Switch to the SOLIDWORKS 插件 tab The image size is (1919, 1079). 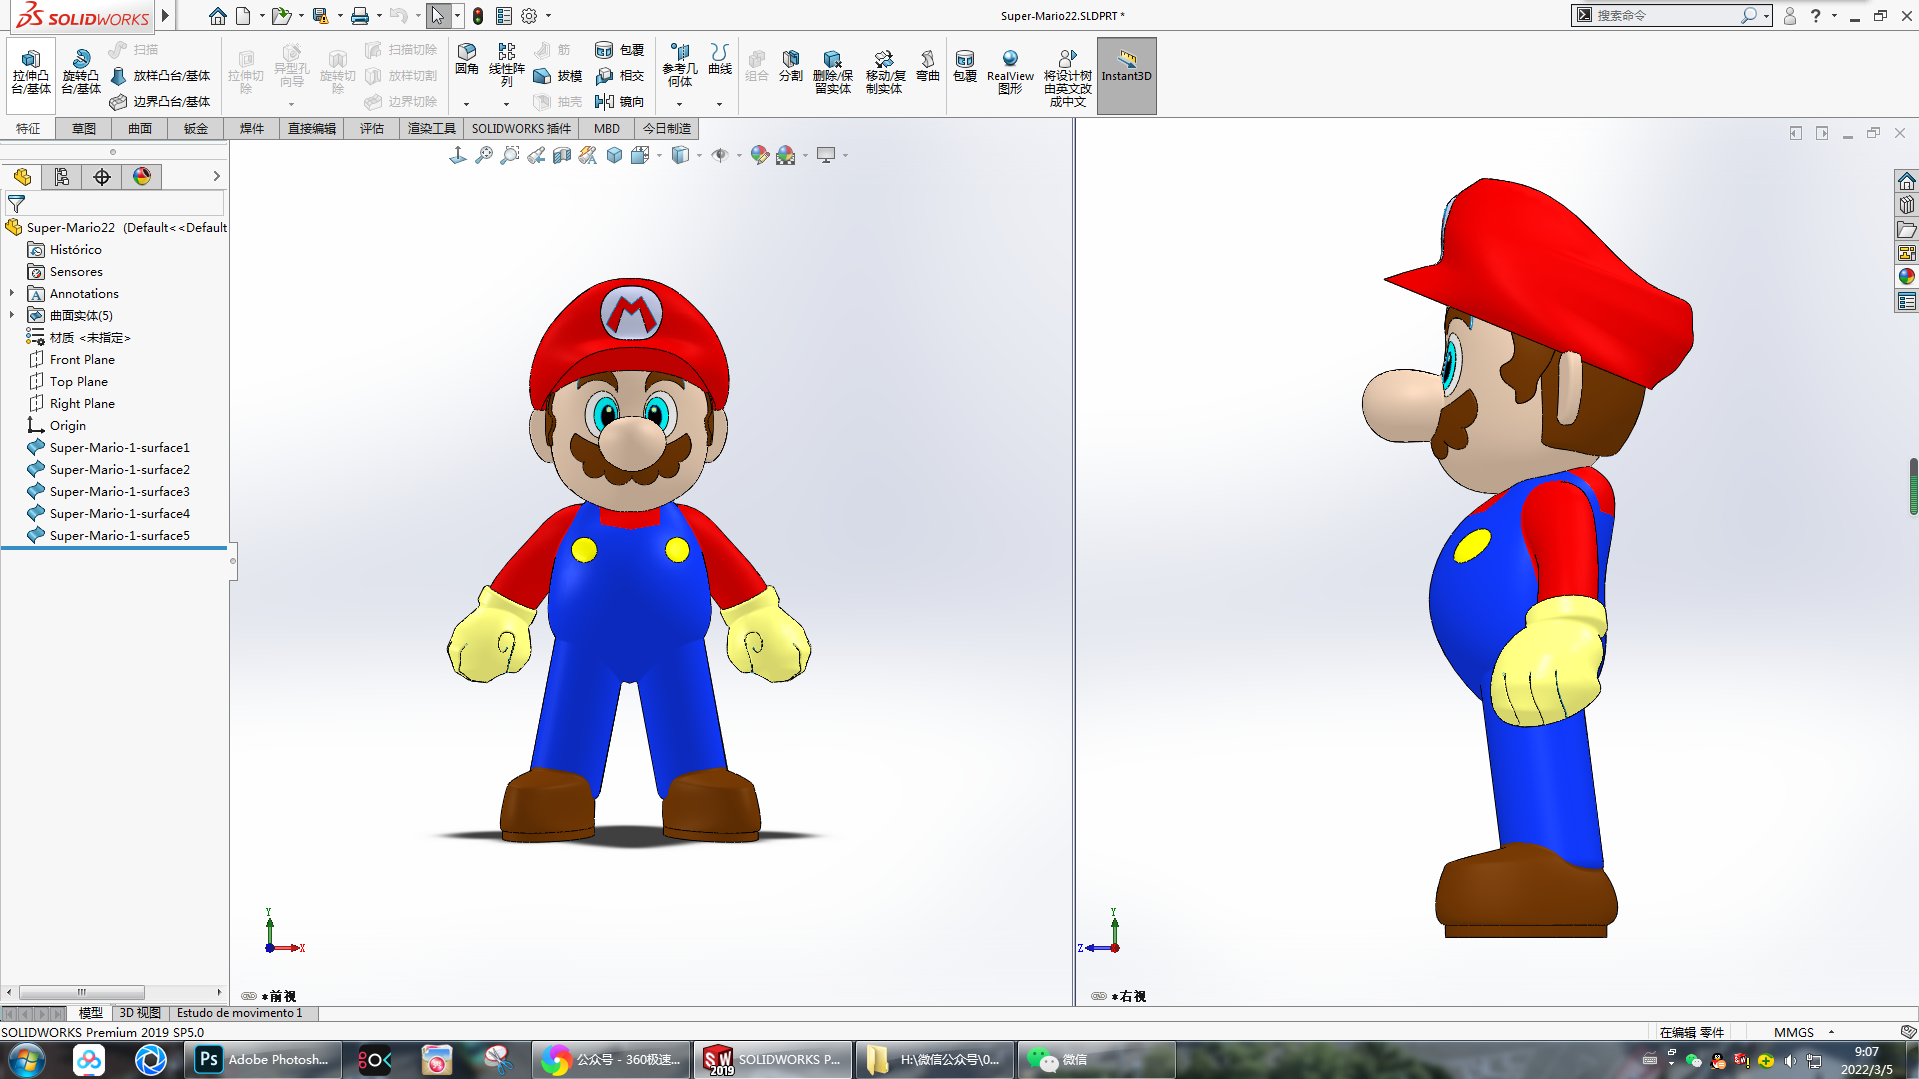click(x=521, y=129)
